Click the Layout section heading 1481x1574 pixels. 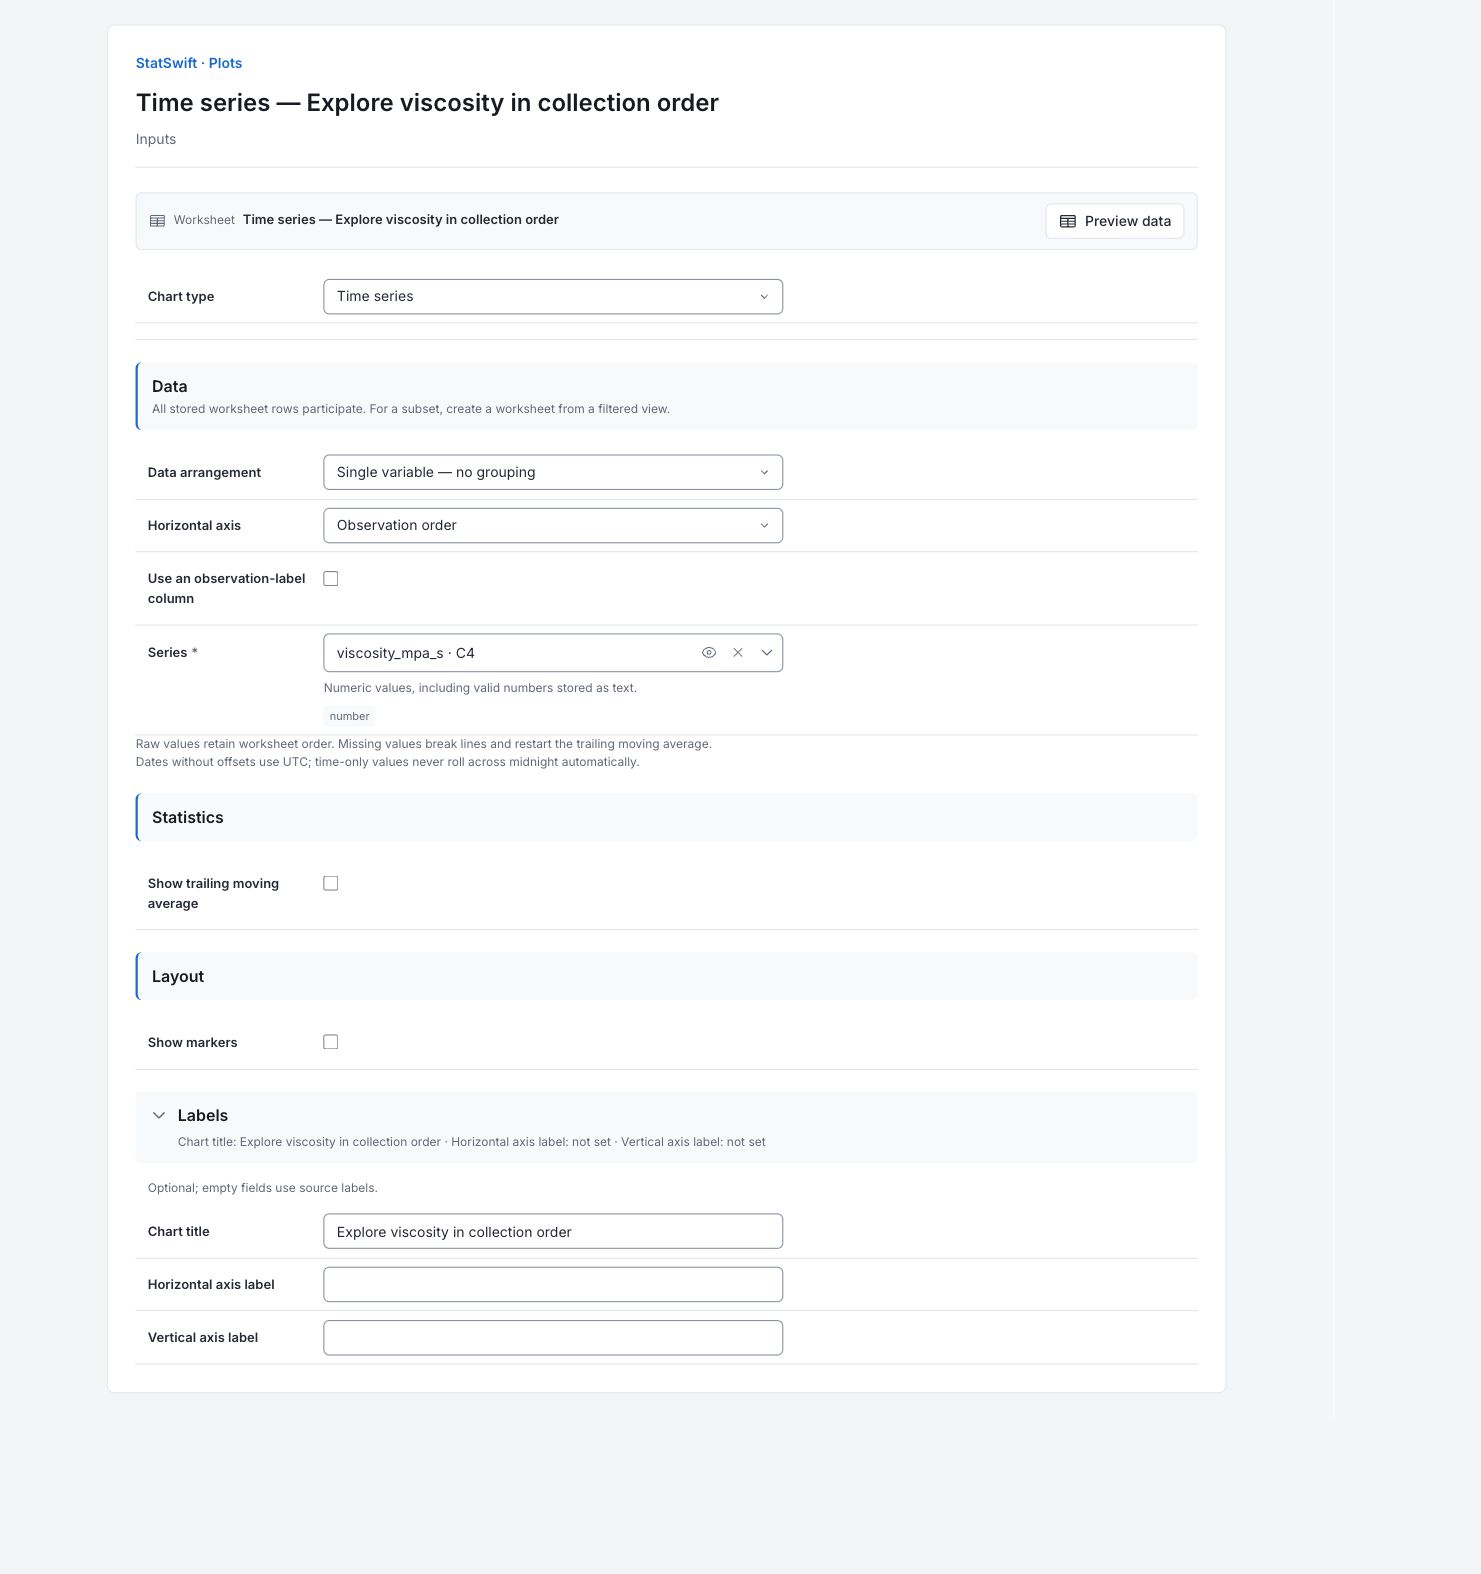[x=178, y=976]
